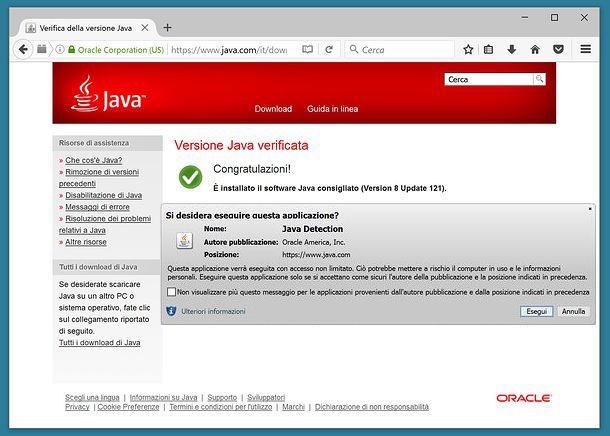Open Informazioni su Java footer link

pyautogui.click(x=163, y=397)
